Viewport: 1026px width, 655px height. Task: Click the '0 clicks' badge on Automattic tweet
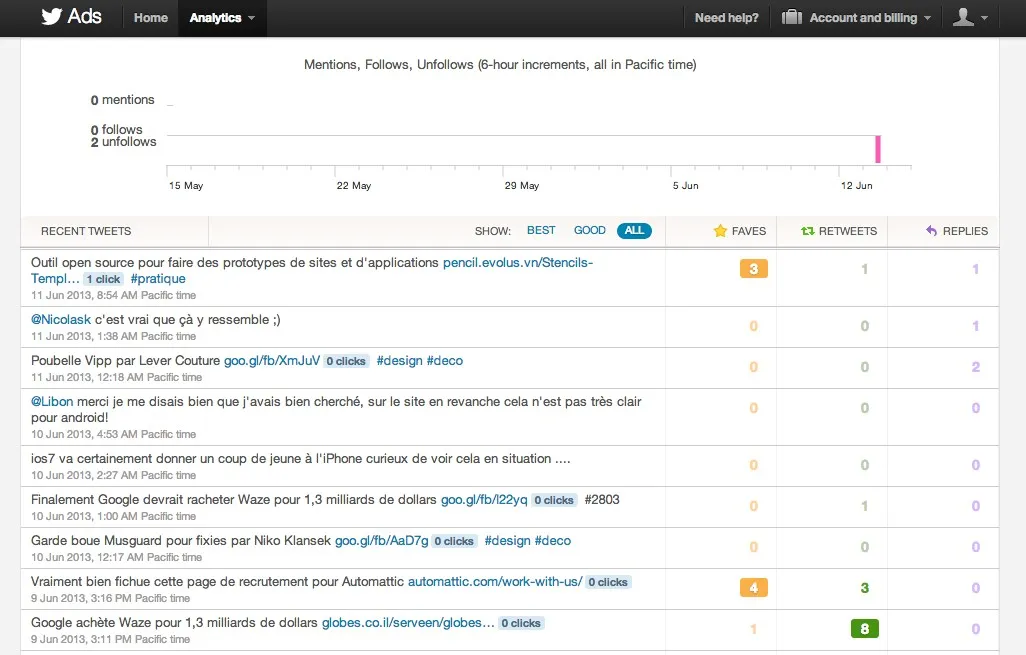(x=608, y=582)
